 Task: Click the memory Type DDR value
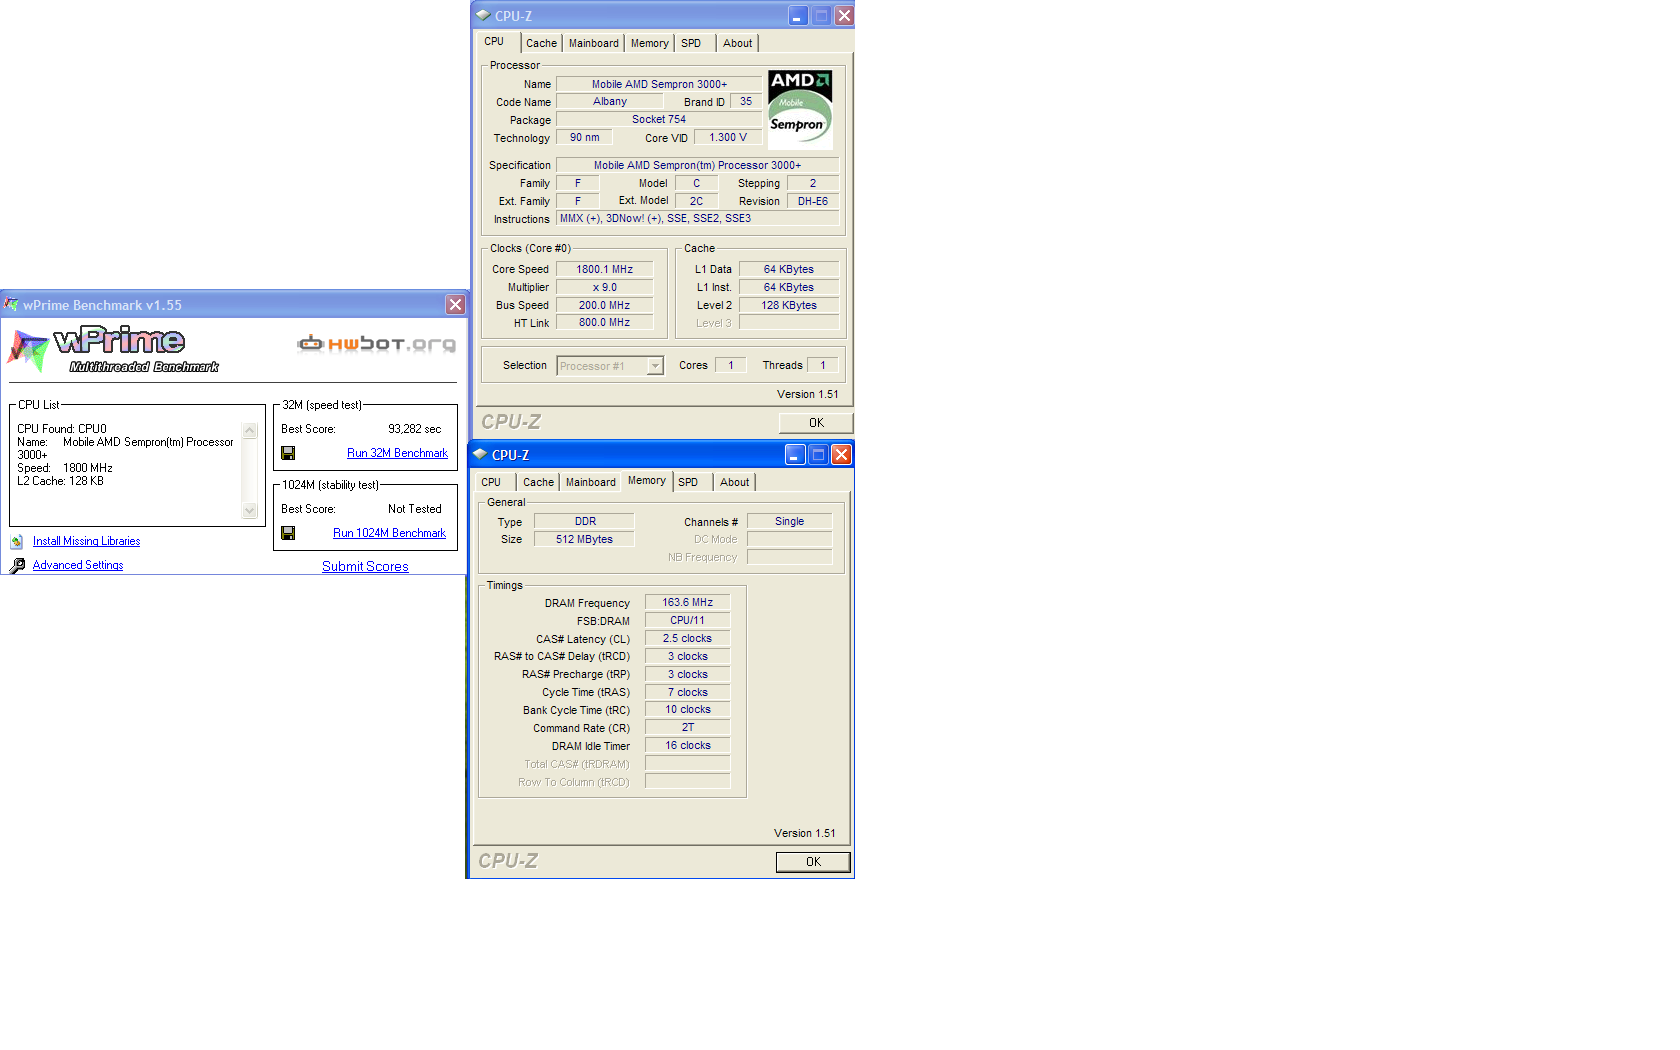point(585,521)
